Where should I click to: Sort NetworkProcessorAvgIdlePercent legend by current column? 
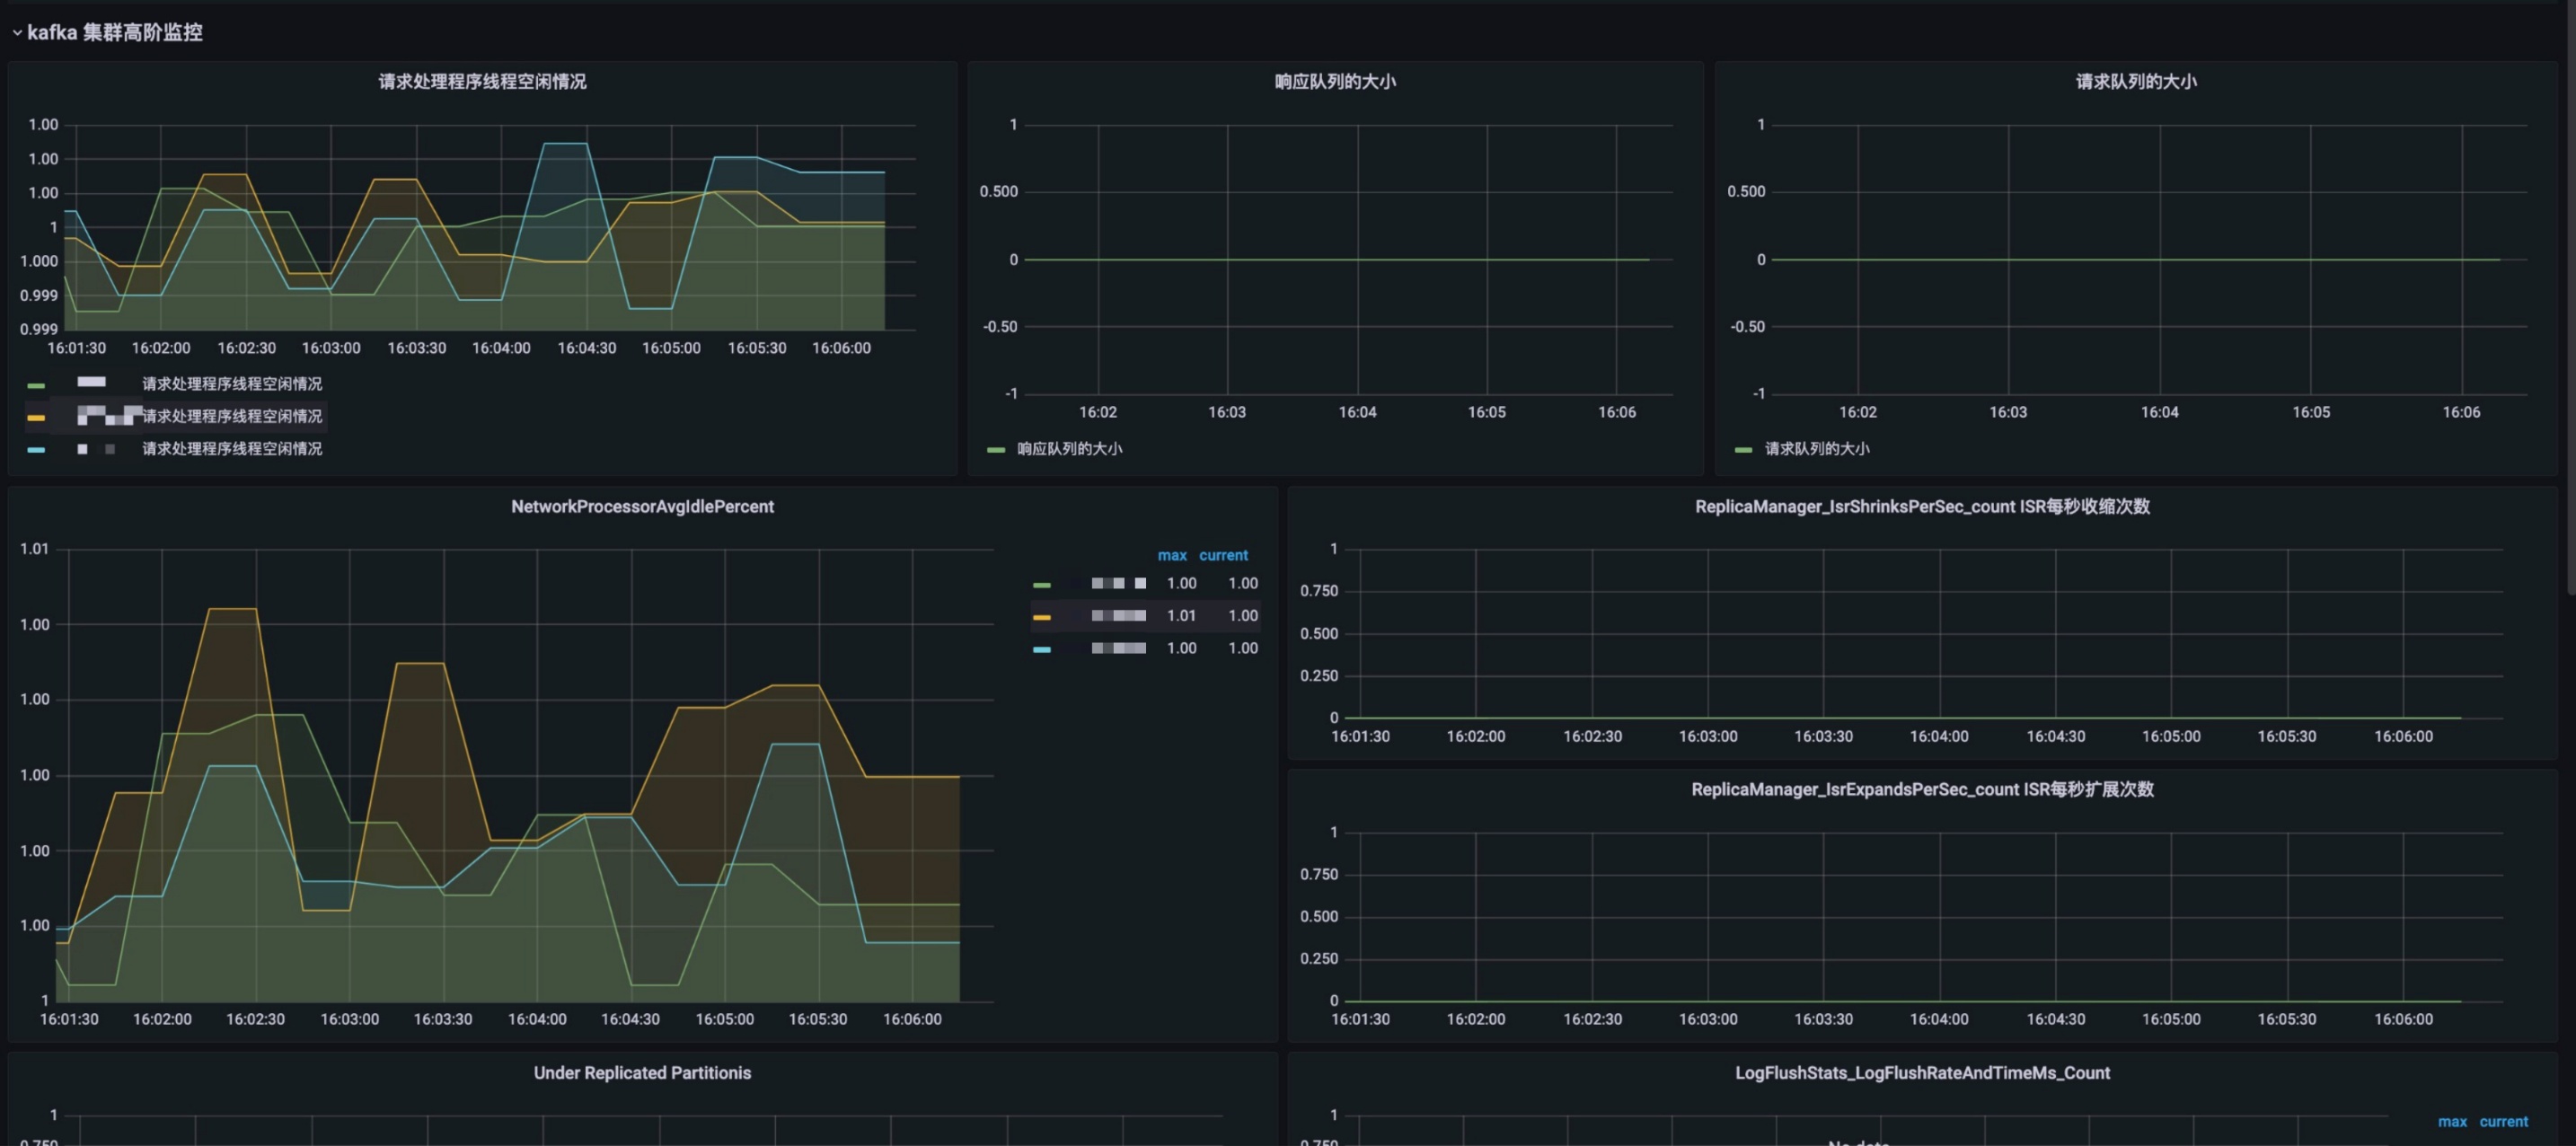(1223, 555)
